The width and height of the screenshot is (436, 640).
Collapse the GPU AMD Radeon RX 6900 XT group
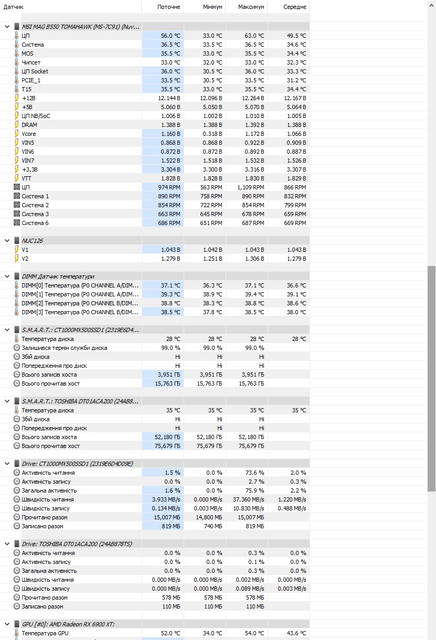click(x=7, y=624)
